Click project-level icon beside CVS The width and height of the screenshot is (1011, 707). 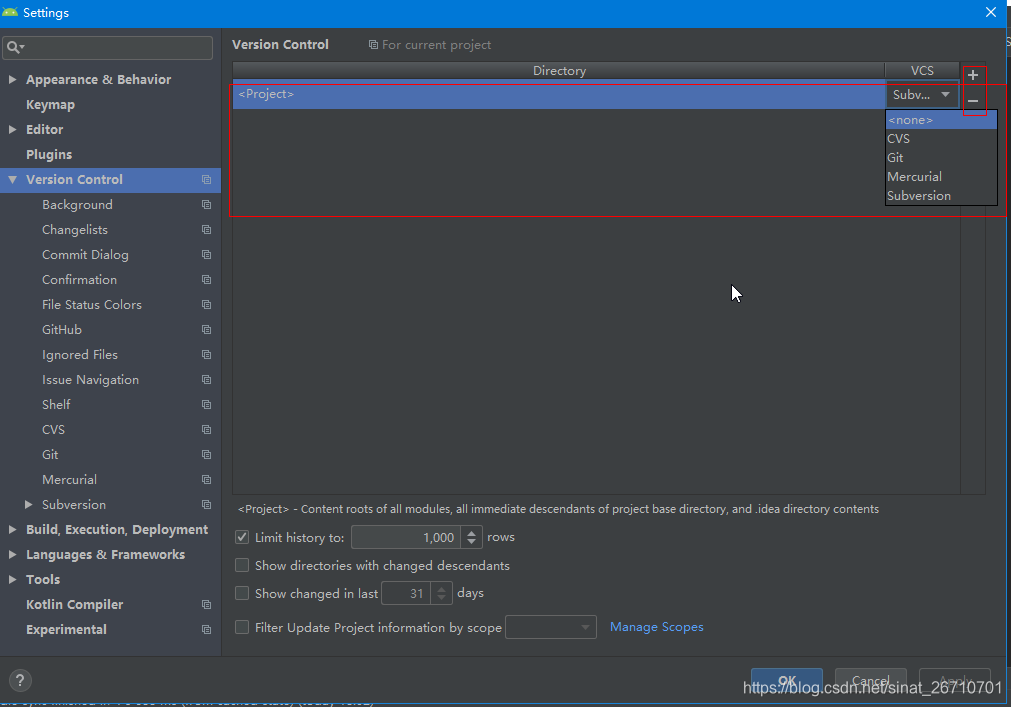pos(206,429)
